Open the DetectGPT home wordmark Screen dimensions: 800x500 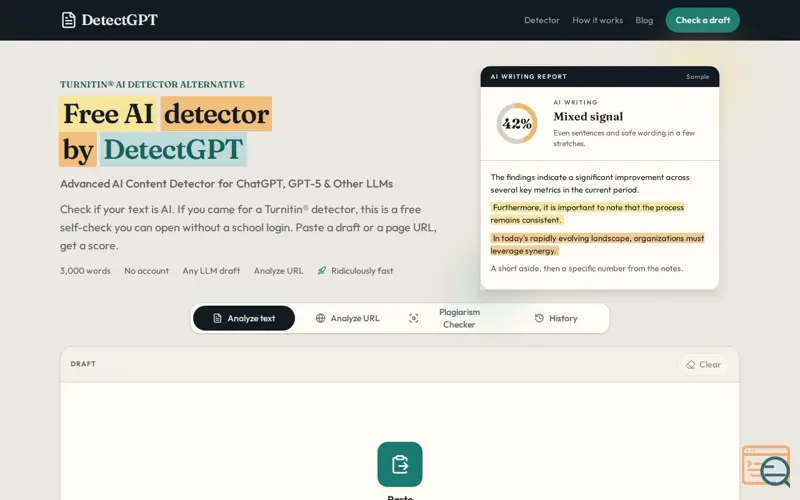point(119,20)
